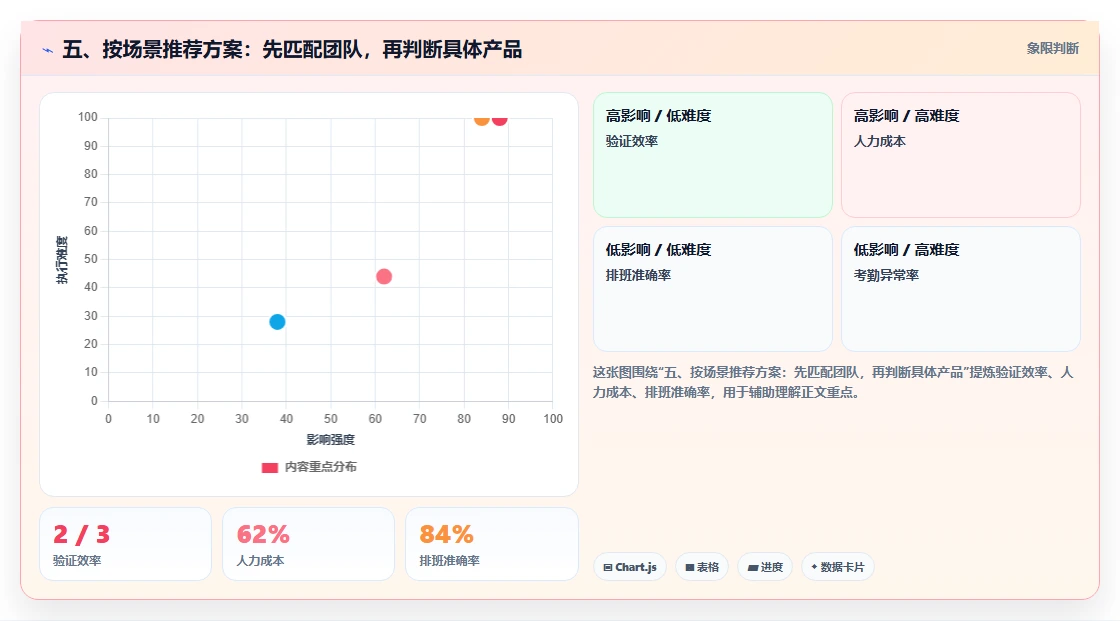Select the pink data point in the chart's middle
The height and width of the screenshot is (621, 1120).
[x=384, y=277]
